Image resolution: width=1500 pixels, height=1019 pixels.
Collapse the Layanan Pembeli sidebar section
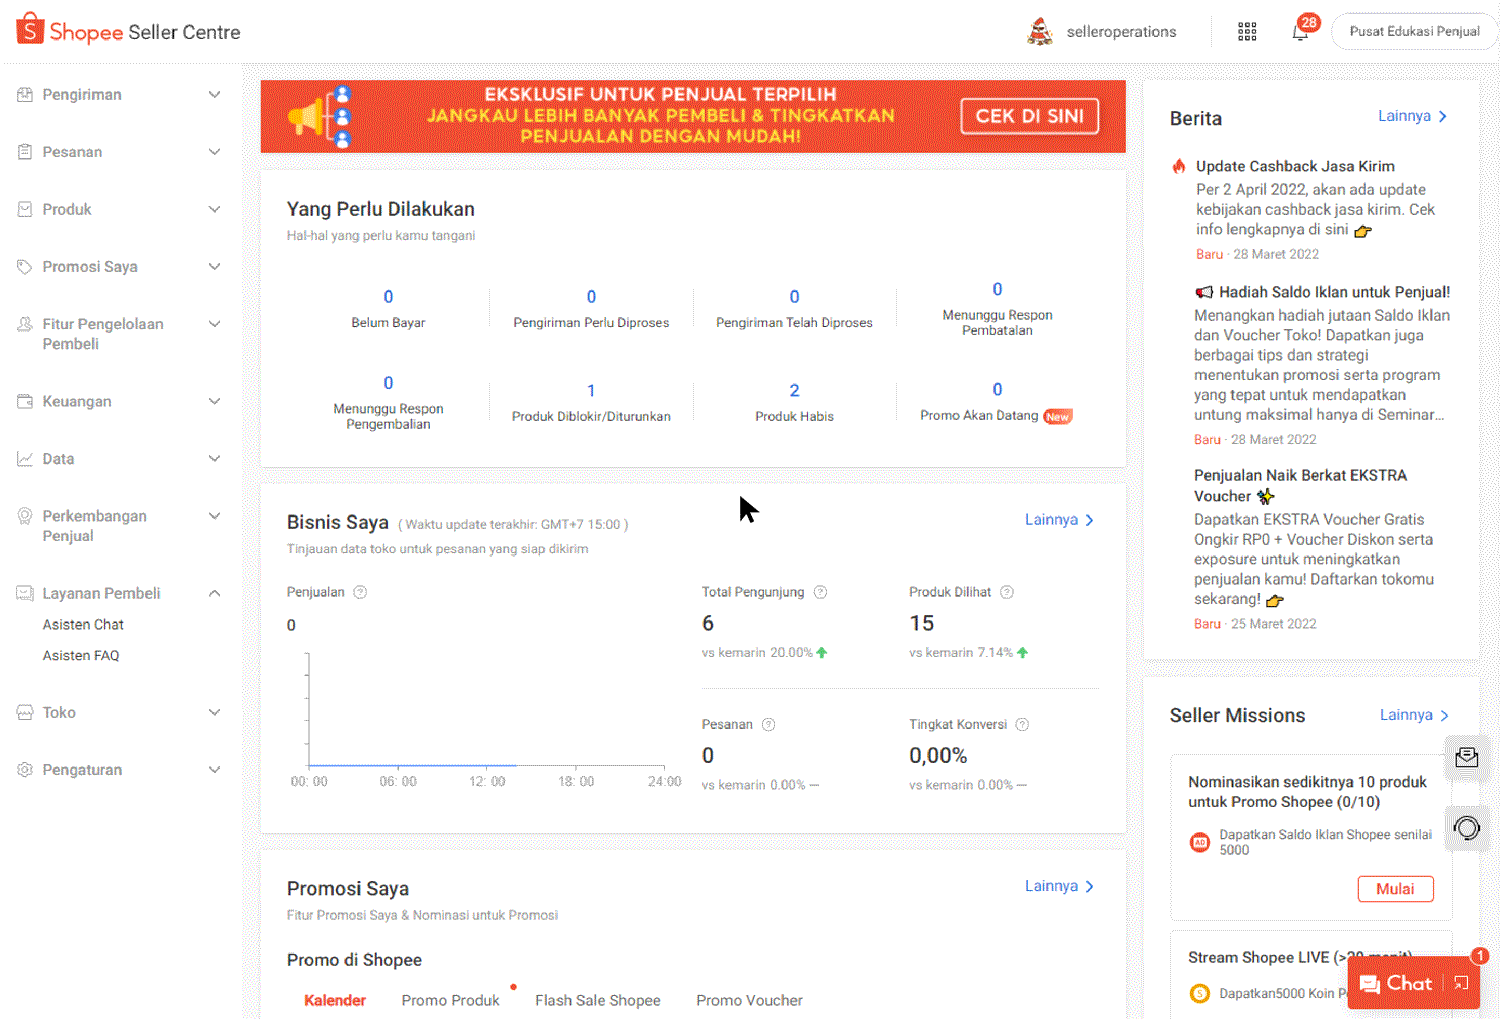pyautogui.click(x=214, y=592)
